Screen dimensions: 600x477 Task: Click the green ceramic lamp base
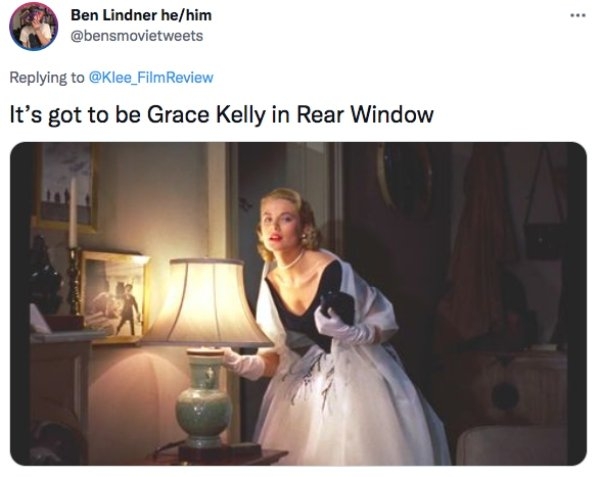pyautogui.click(x=204, y=398)
